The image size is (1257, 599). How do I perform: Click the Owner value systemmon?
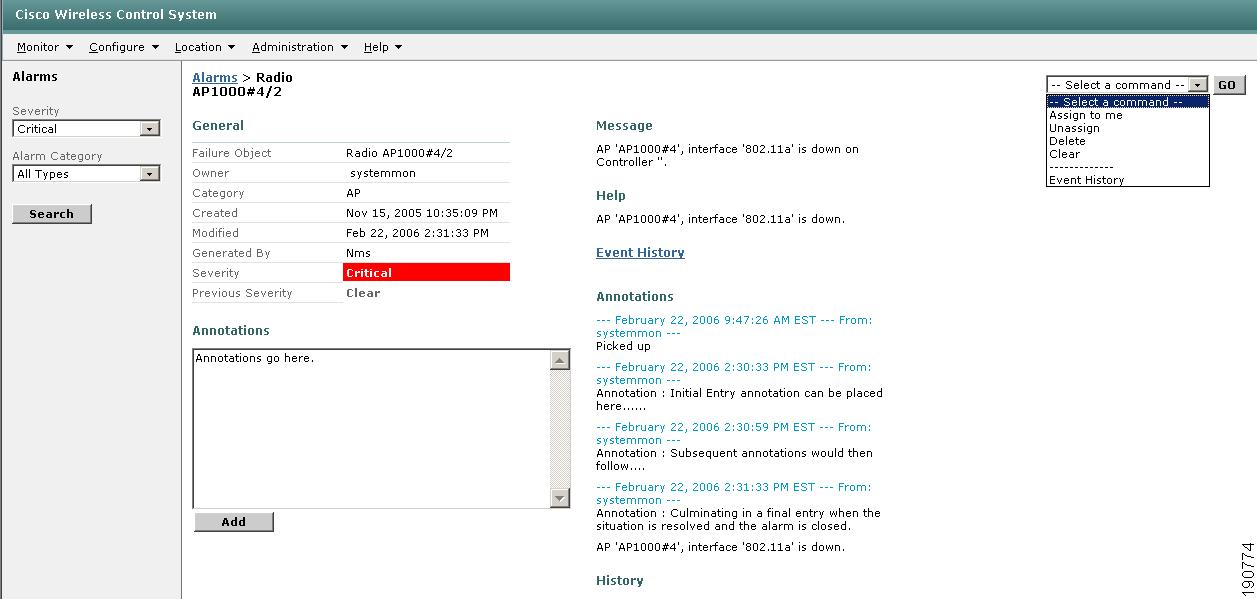(x=383, y=173)
